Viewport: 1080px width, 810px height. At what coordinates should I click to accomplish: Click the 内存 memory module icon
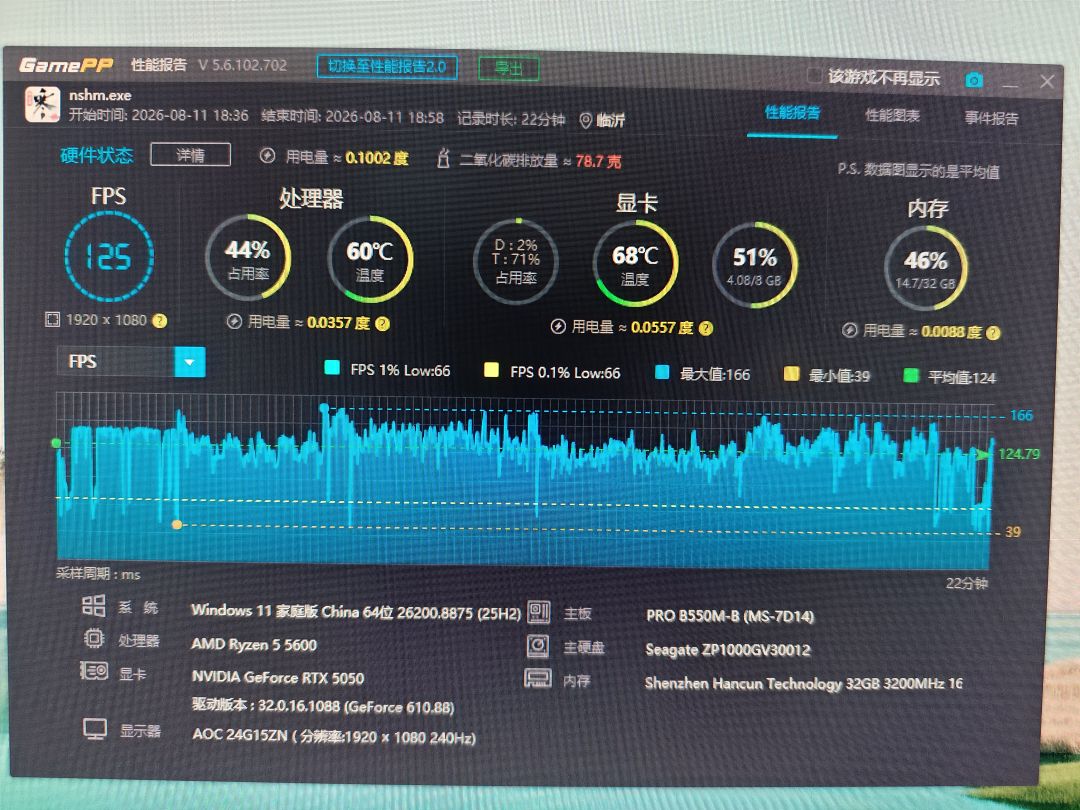tap(538, 678)
